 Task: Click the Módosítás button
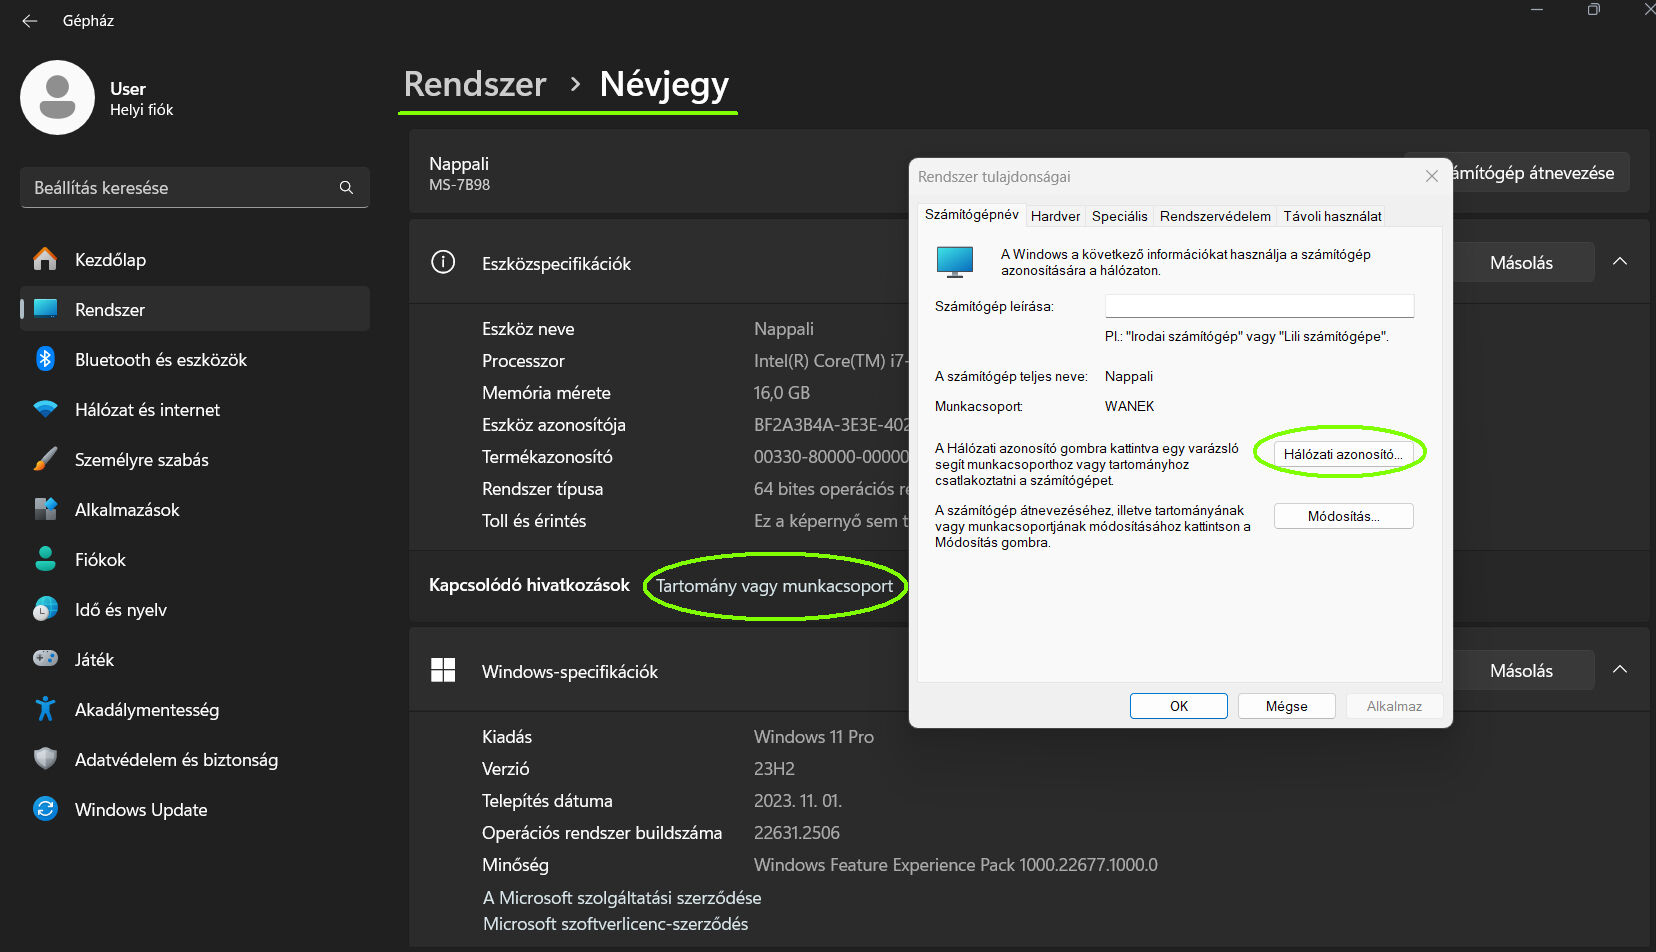point(1343,516)
